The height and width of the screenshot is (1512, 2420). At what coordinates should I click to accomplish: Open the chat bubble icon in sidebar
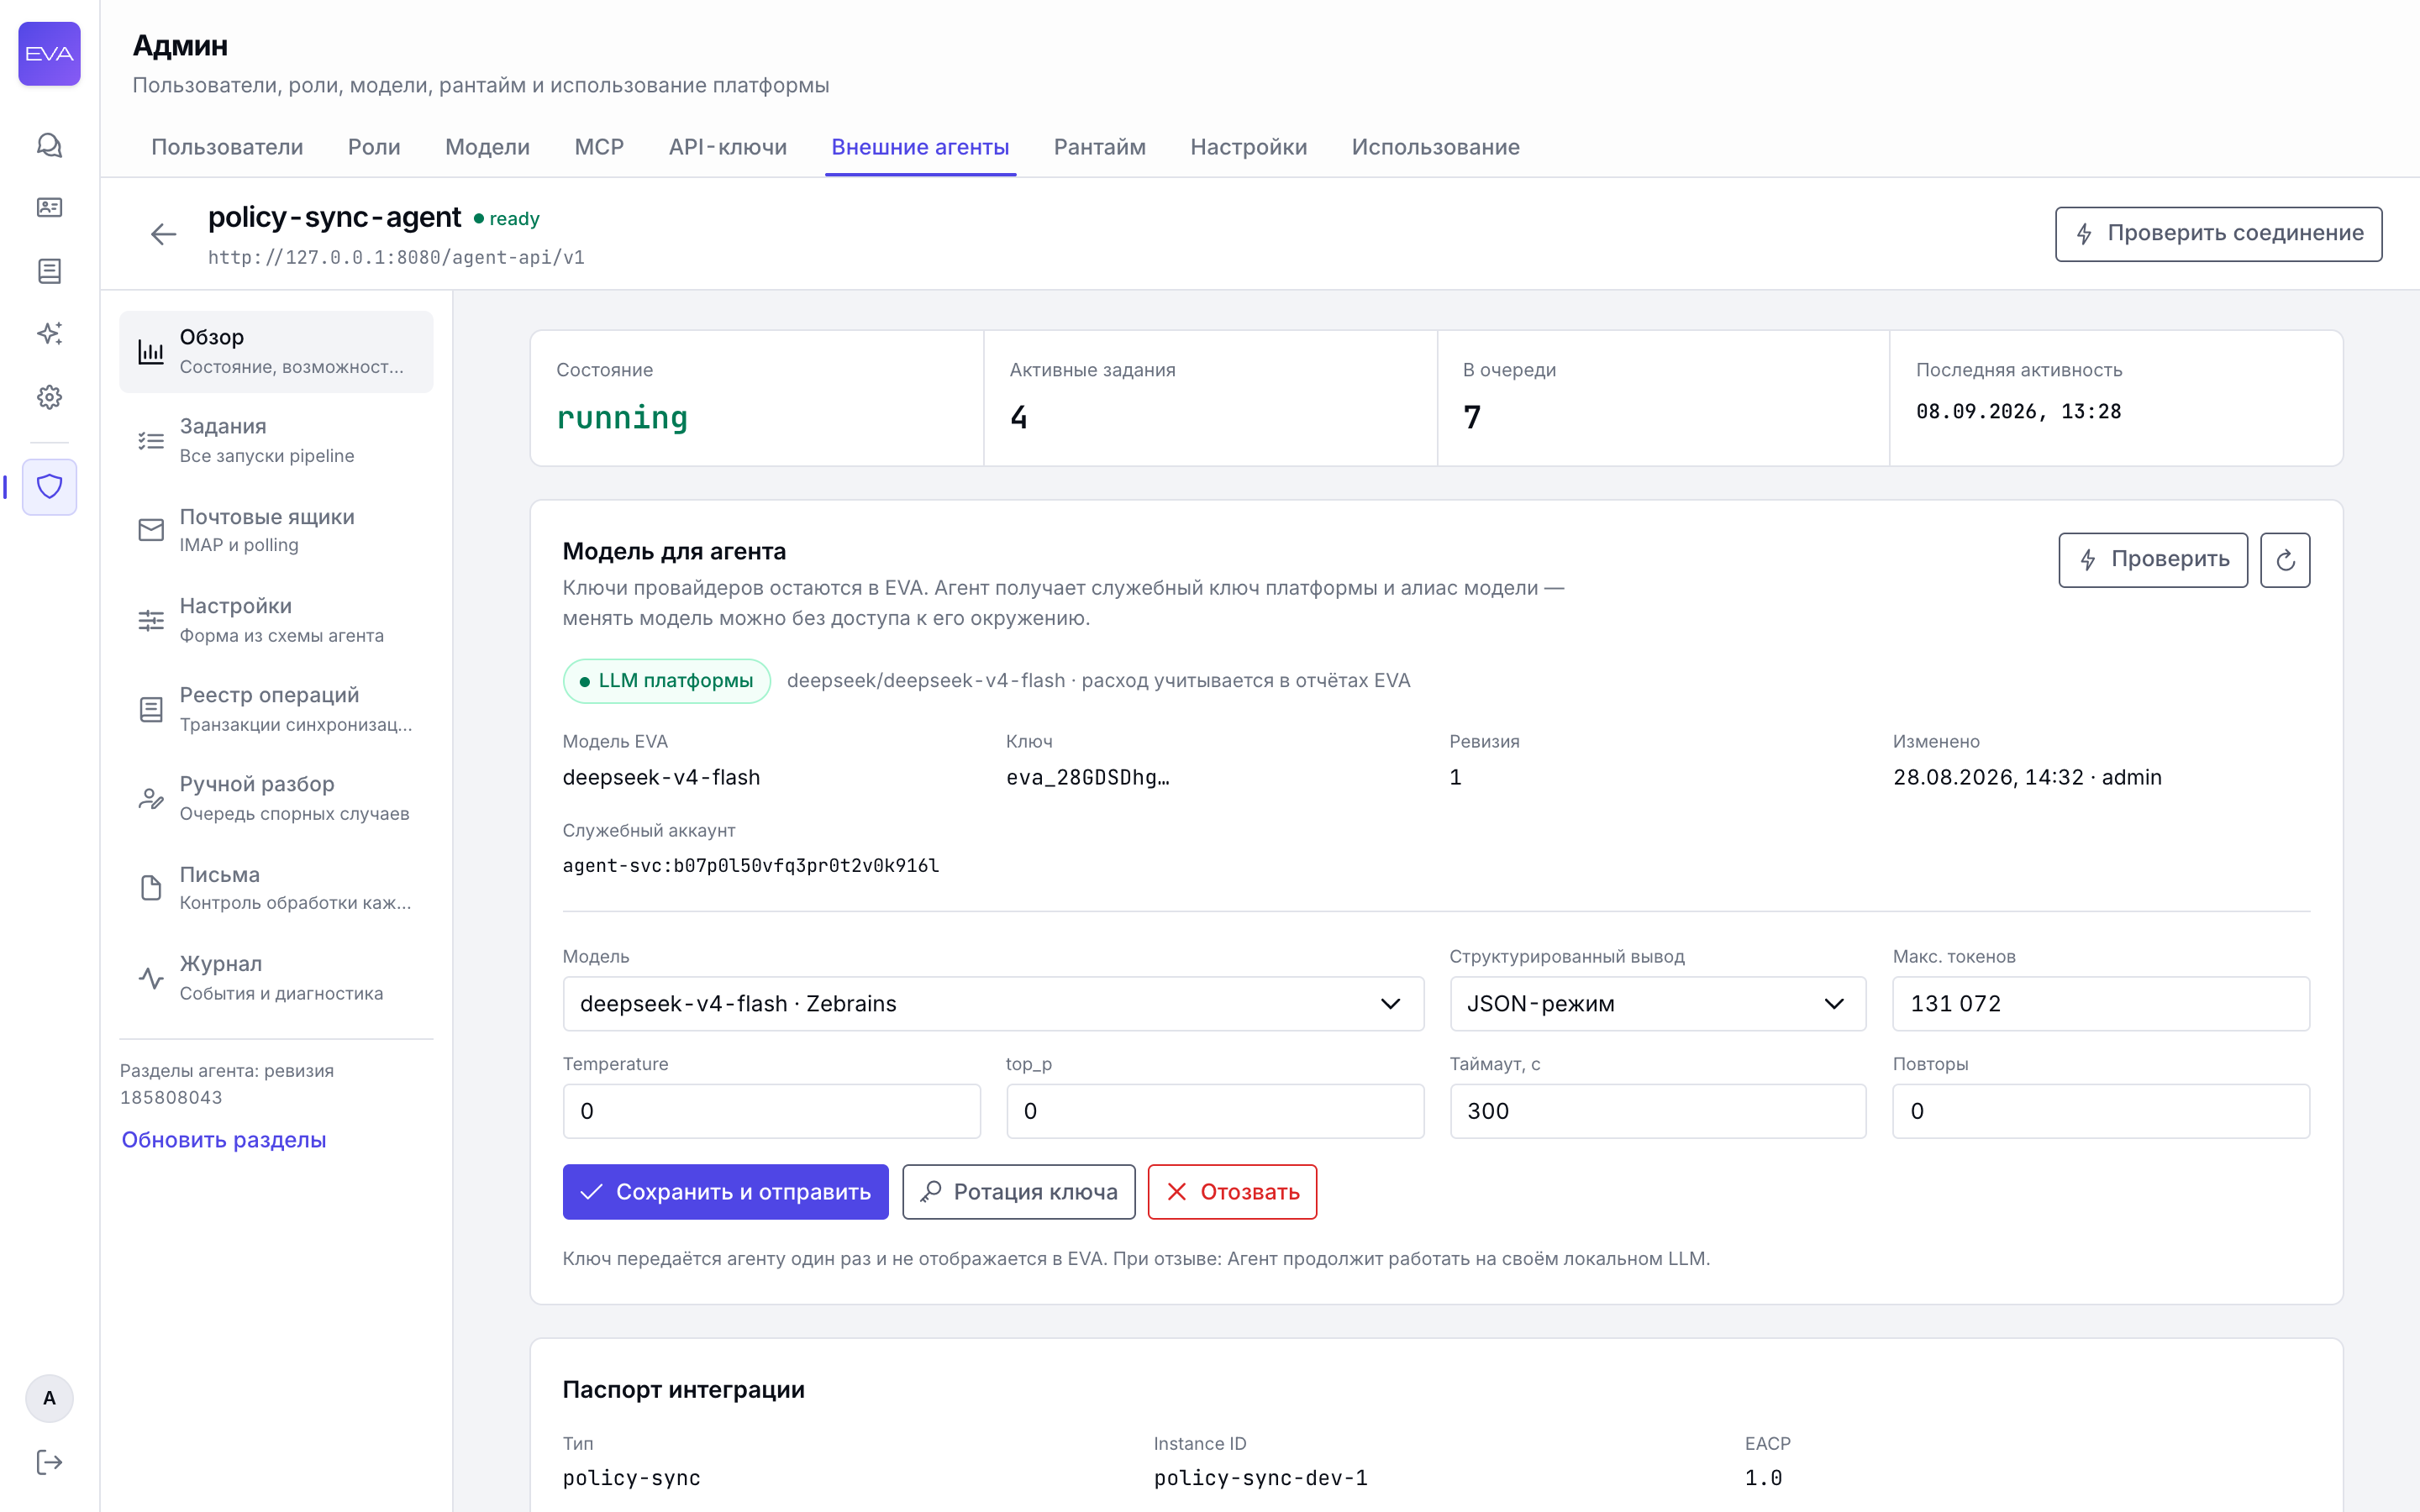[x=49, y=146]
